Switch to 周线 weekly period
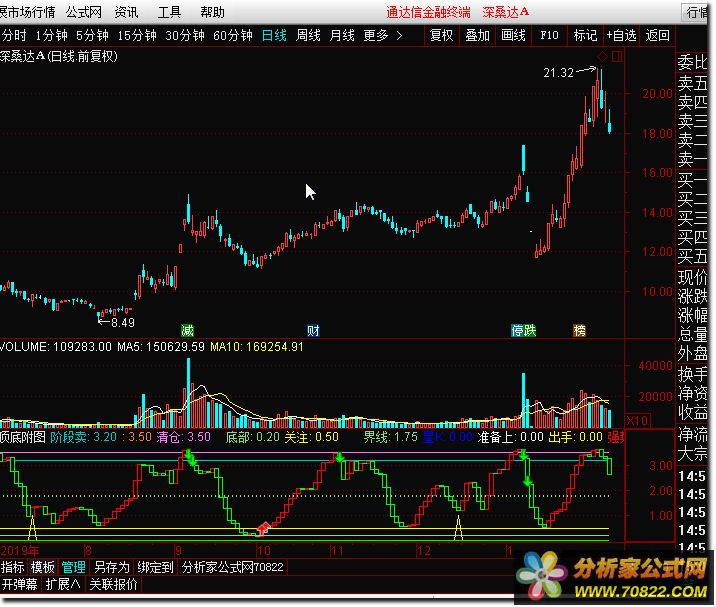 coord(308,35)
